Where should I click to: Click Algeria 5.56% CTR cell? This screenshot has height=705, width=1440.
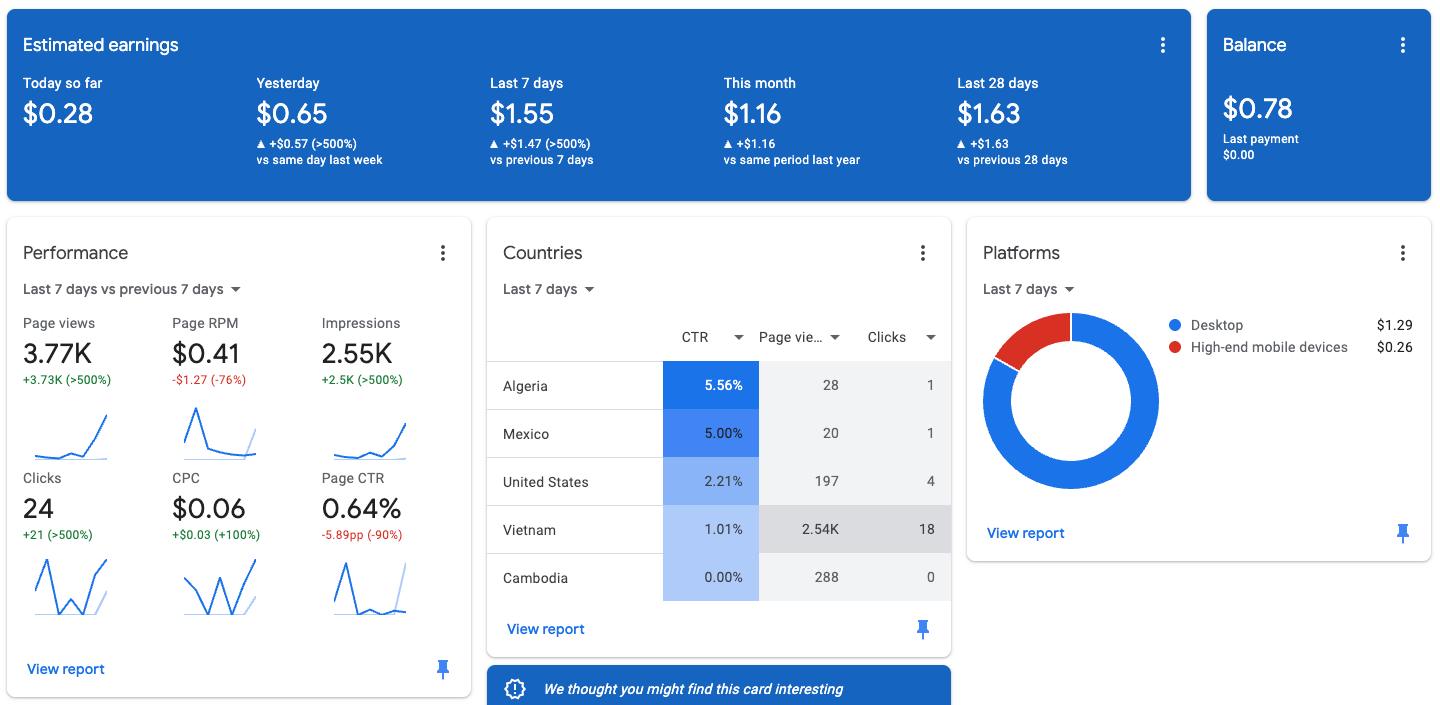711,385
